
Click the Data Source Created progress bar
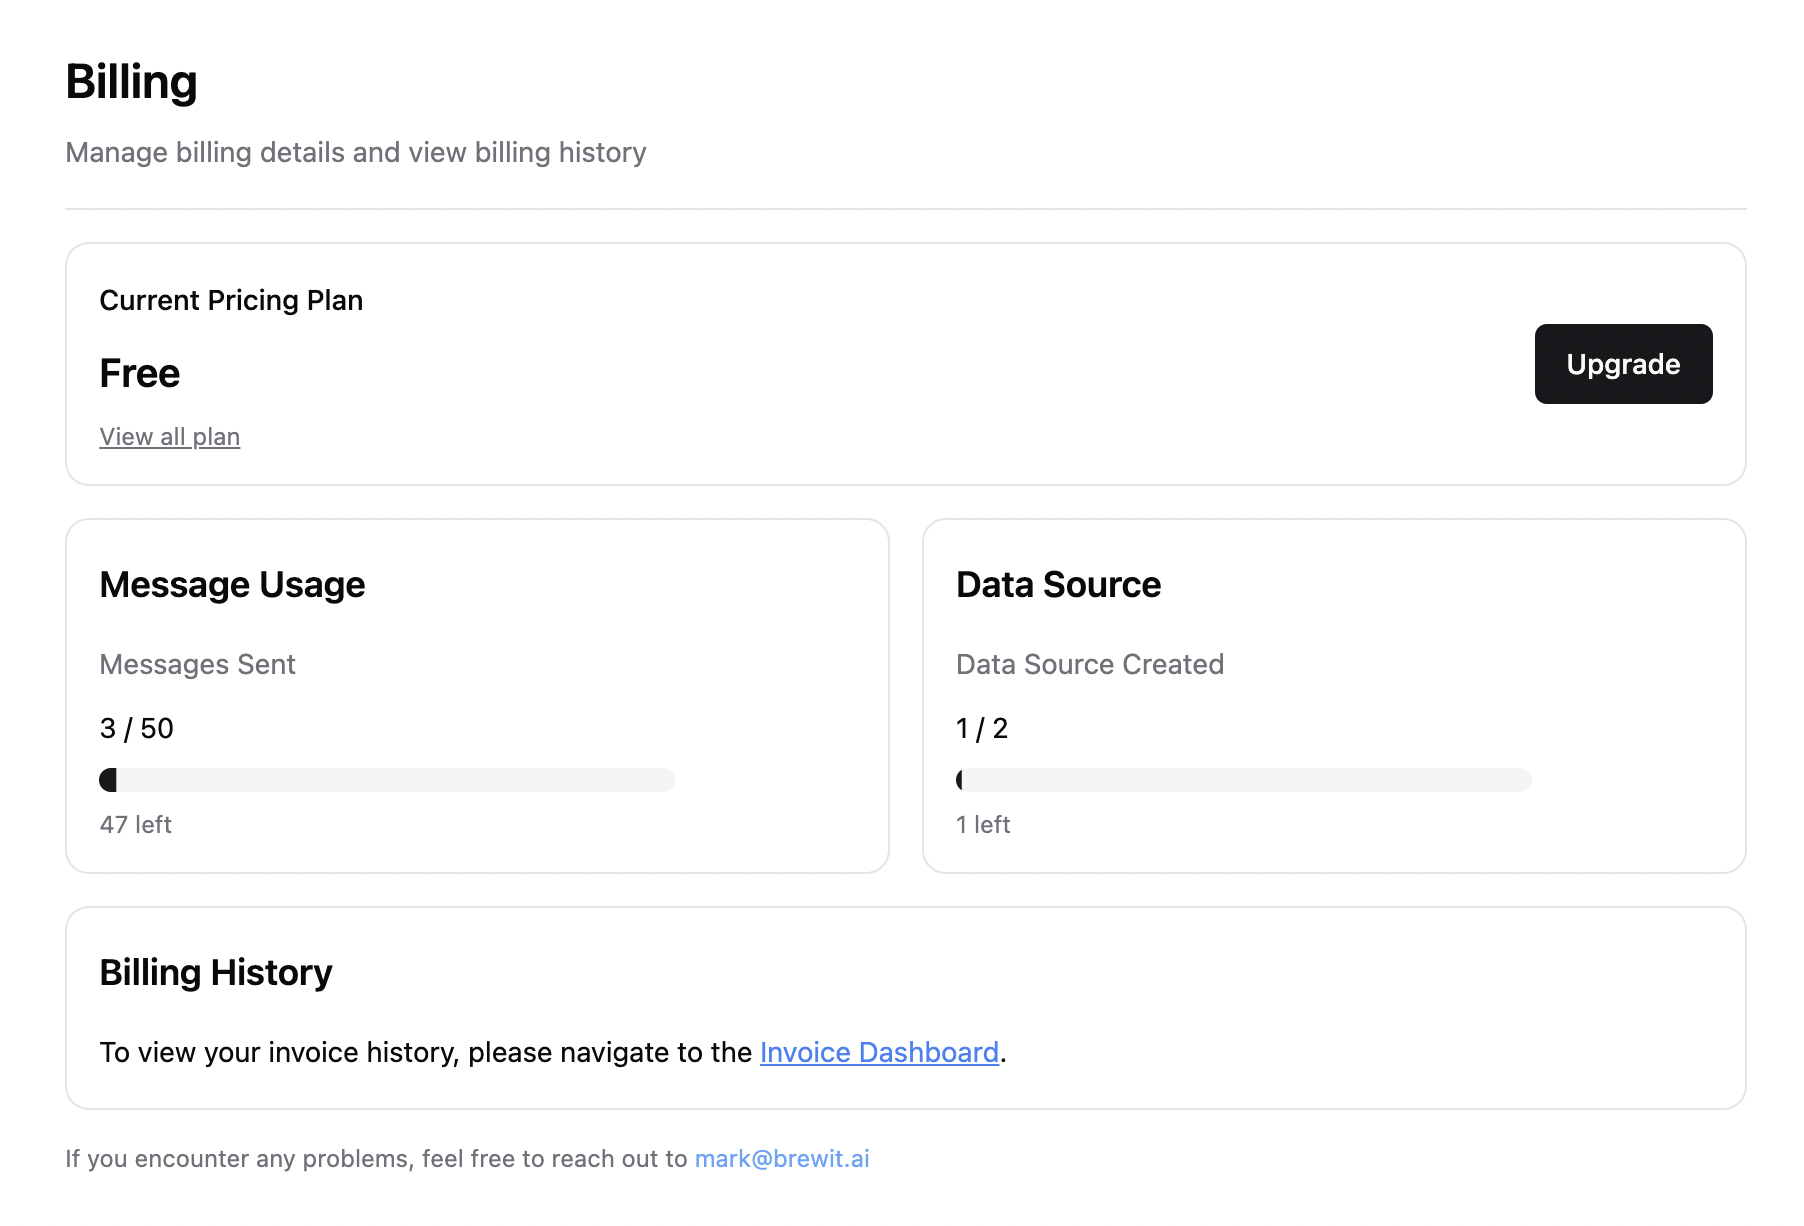[1243, 780]
